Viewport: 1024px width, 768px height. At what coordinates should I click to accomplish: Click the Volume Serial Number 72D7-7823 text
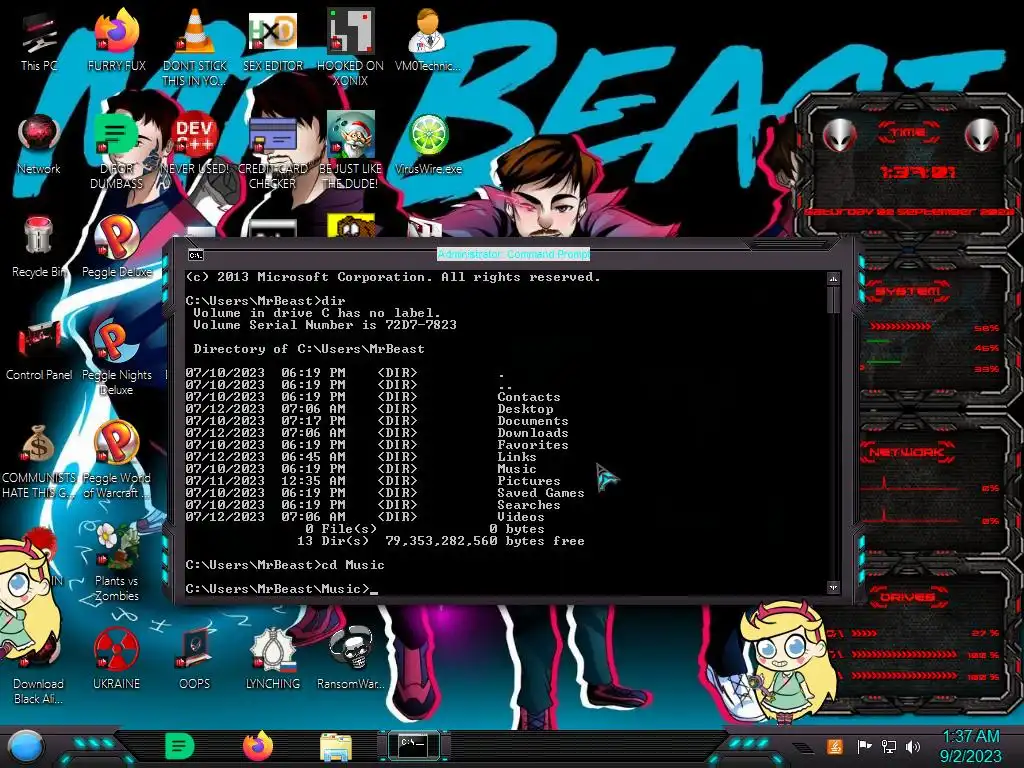click(325, 325)
